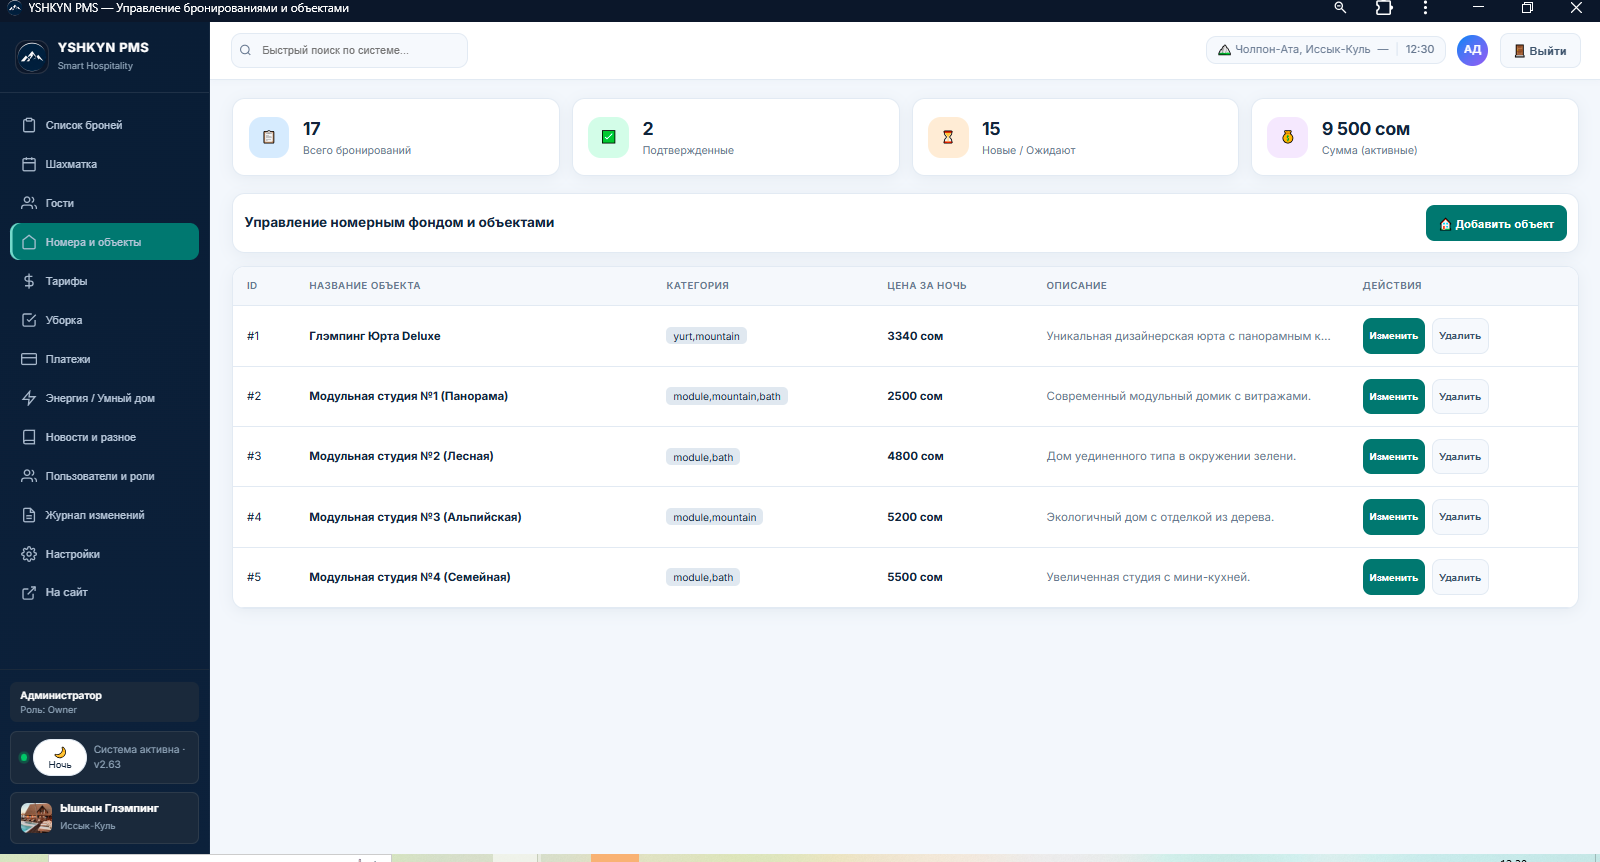Click the total bookings clipboard icon
This screenshot has width=1600, height=862.
(x=268, y=137)
